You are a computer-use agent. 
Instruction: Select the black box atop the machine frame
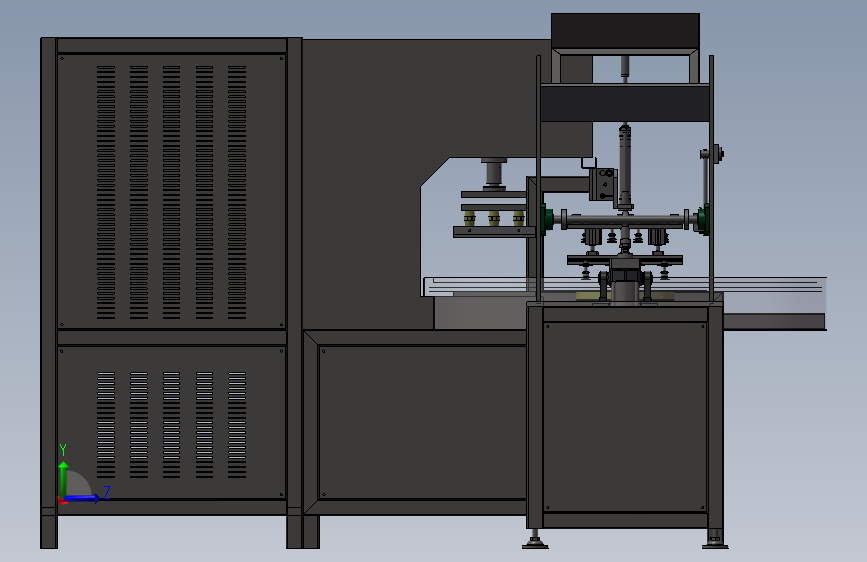625,32
